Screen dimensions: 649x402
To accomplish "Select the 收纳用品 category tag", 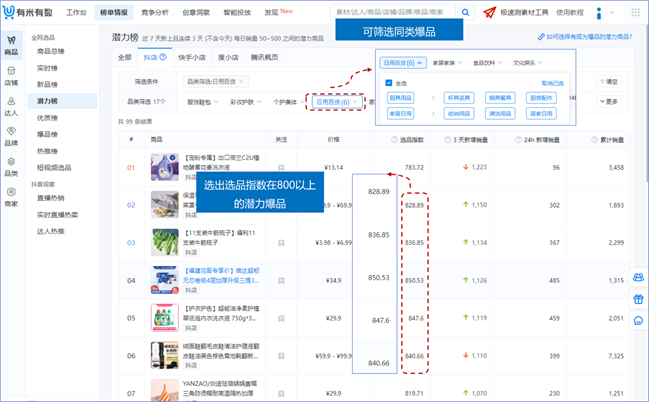I will pos(459,113).
